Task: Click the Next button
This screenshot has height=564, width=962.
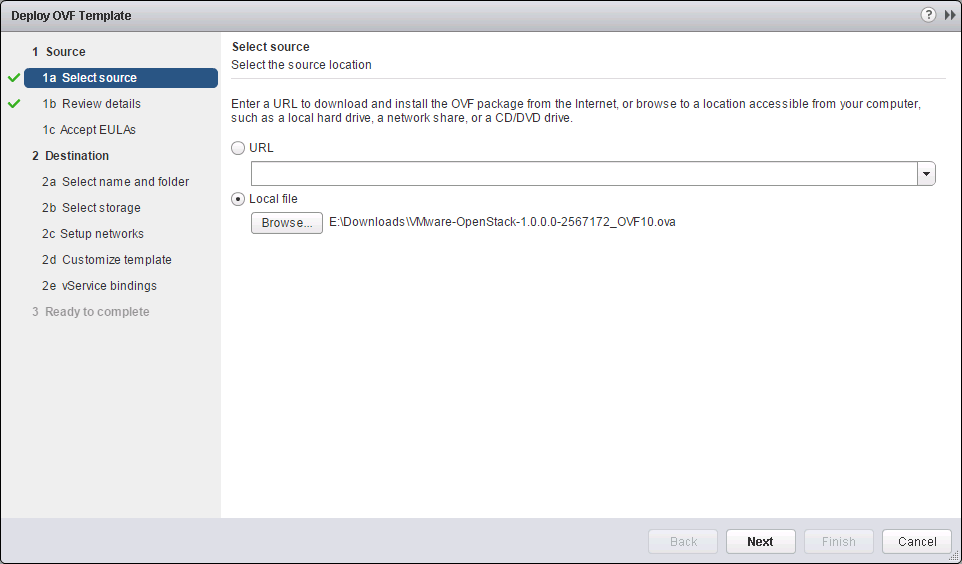Action: pos(760,542)
